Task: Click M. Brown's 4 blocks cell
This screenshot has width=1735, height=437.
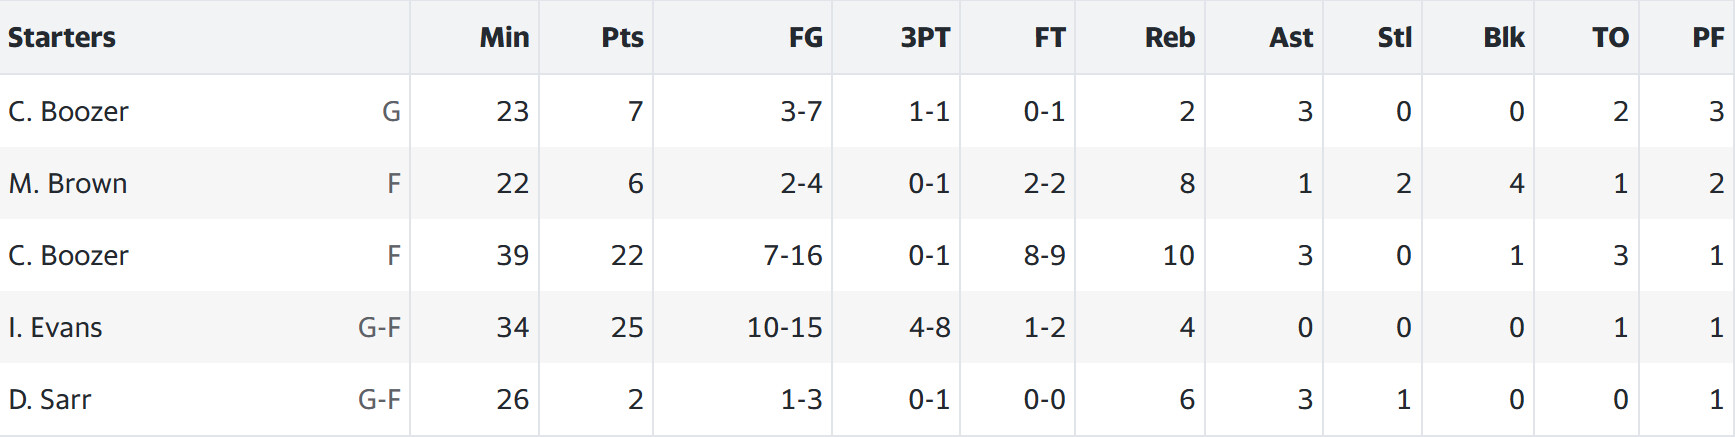Action: 1517,183
